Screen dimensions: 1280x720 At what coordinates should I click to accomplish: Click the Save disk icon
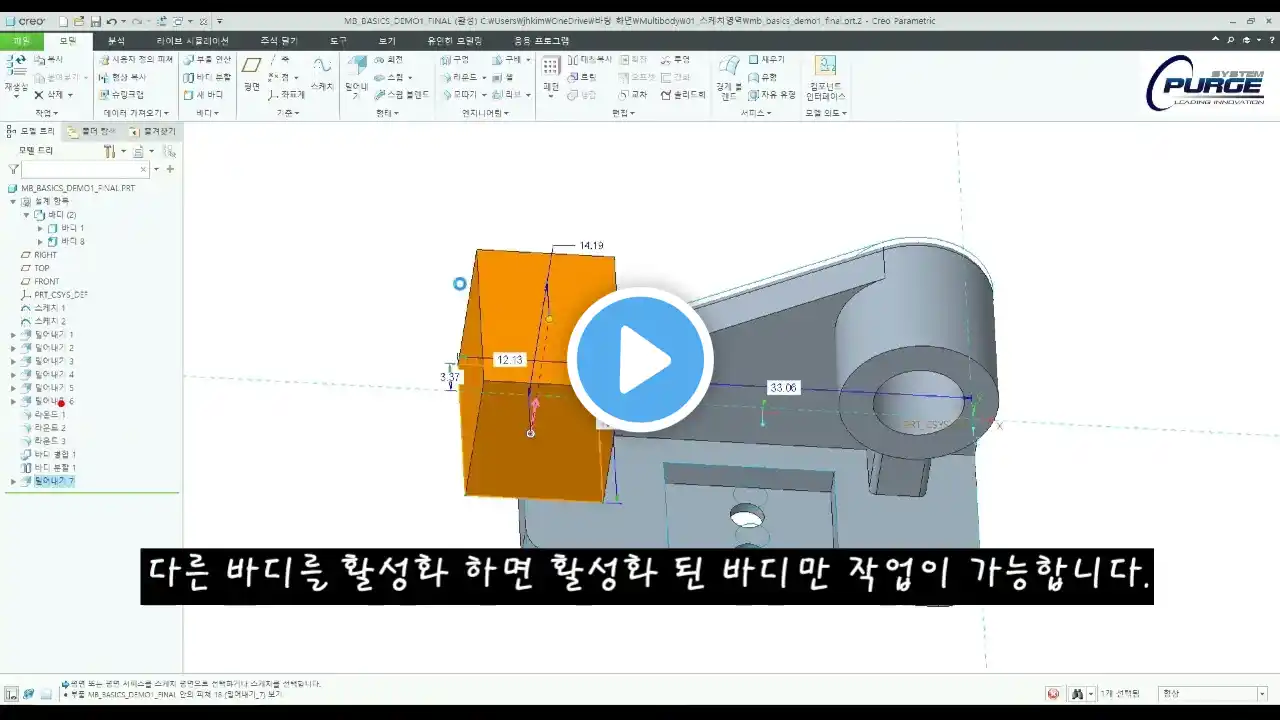pyautogui.click(x=95, y=21)
